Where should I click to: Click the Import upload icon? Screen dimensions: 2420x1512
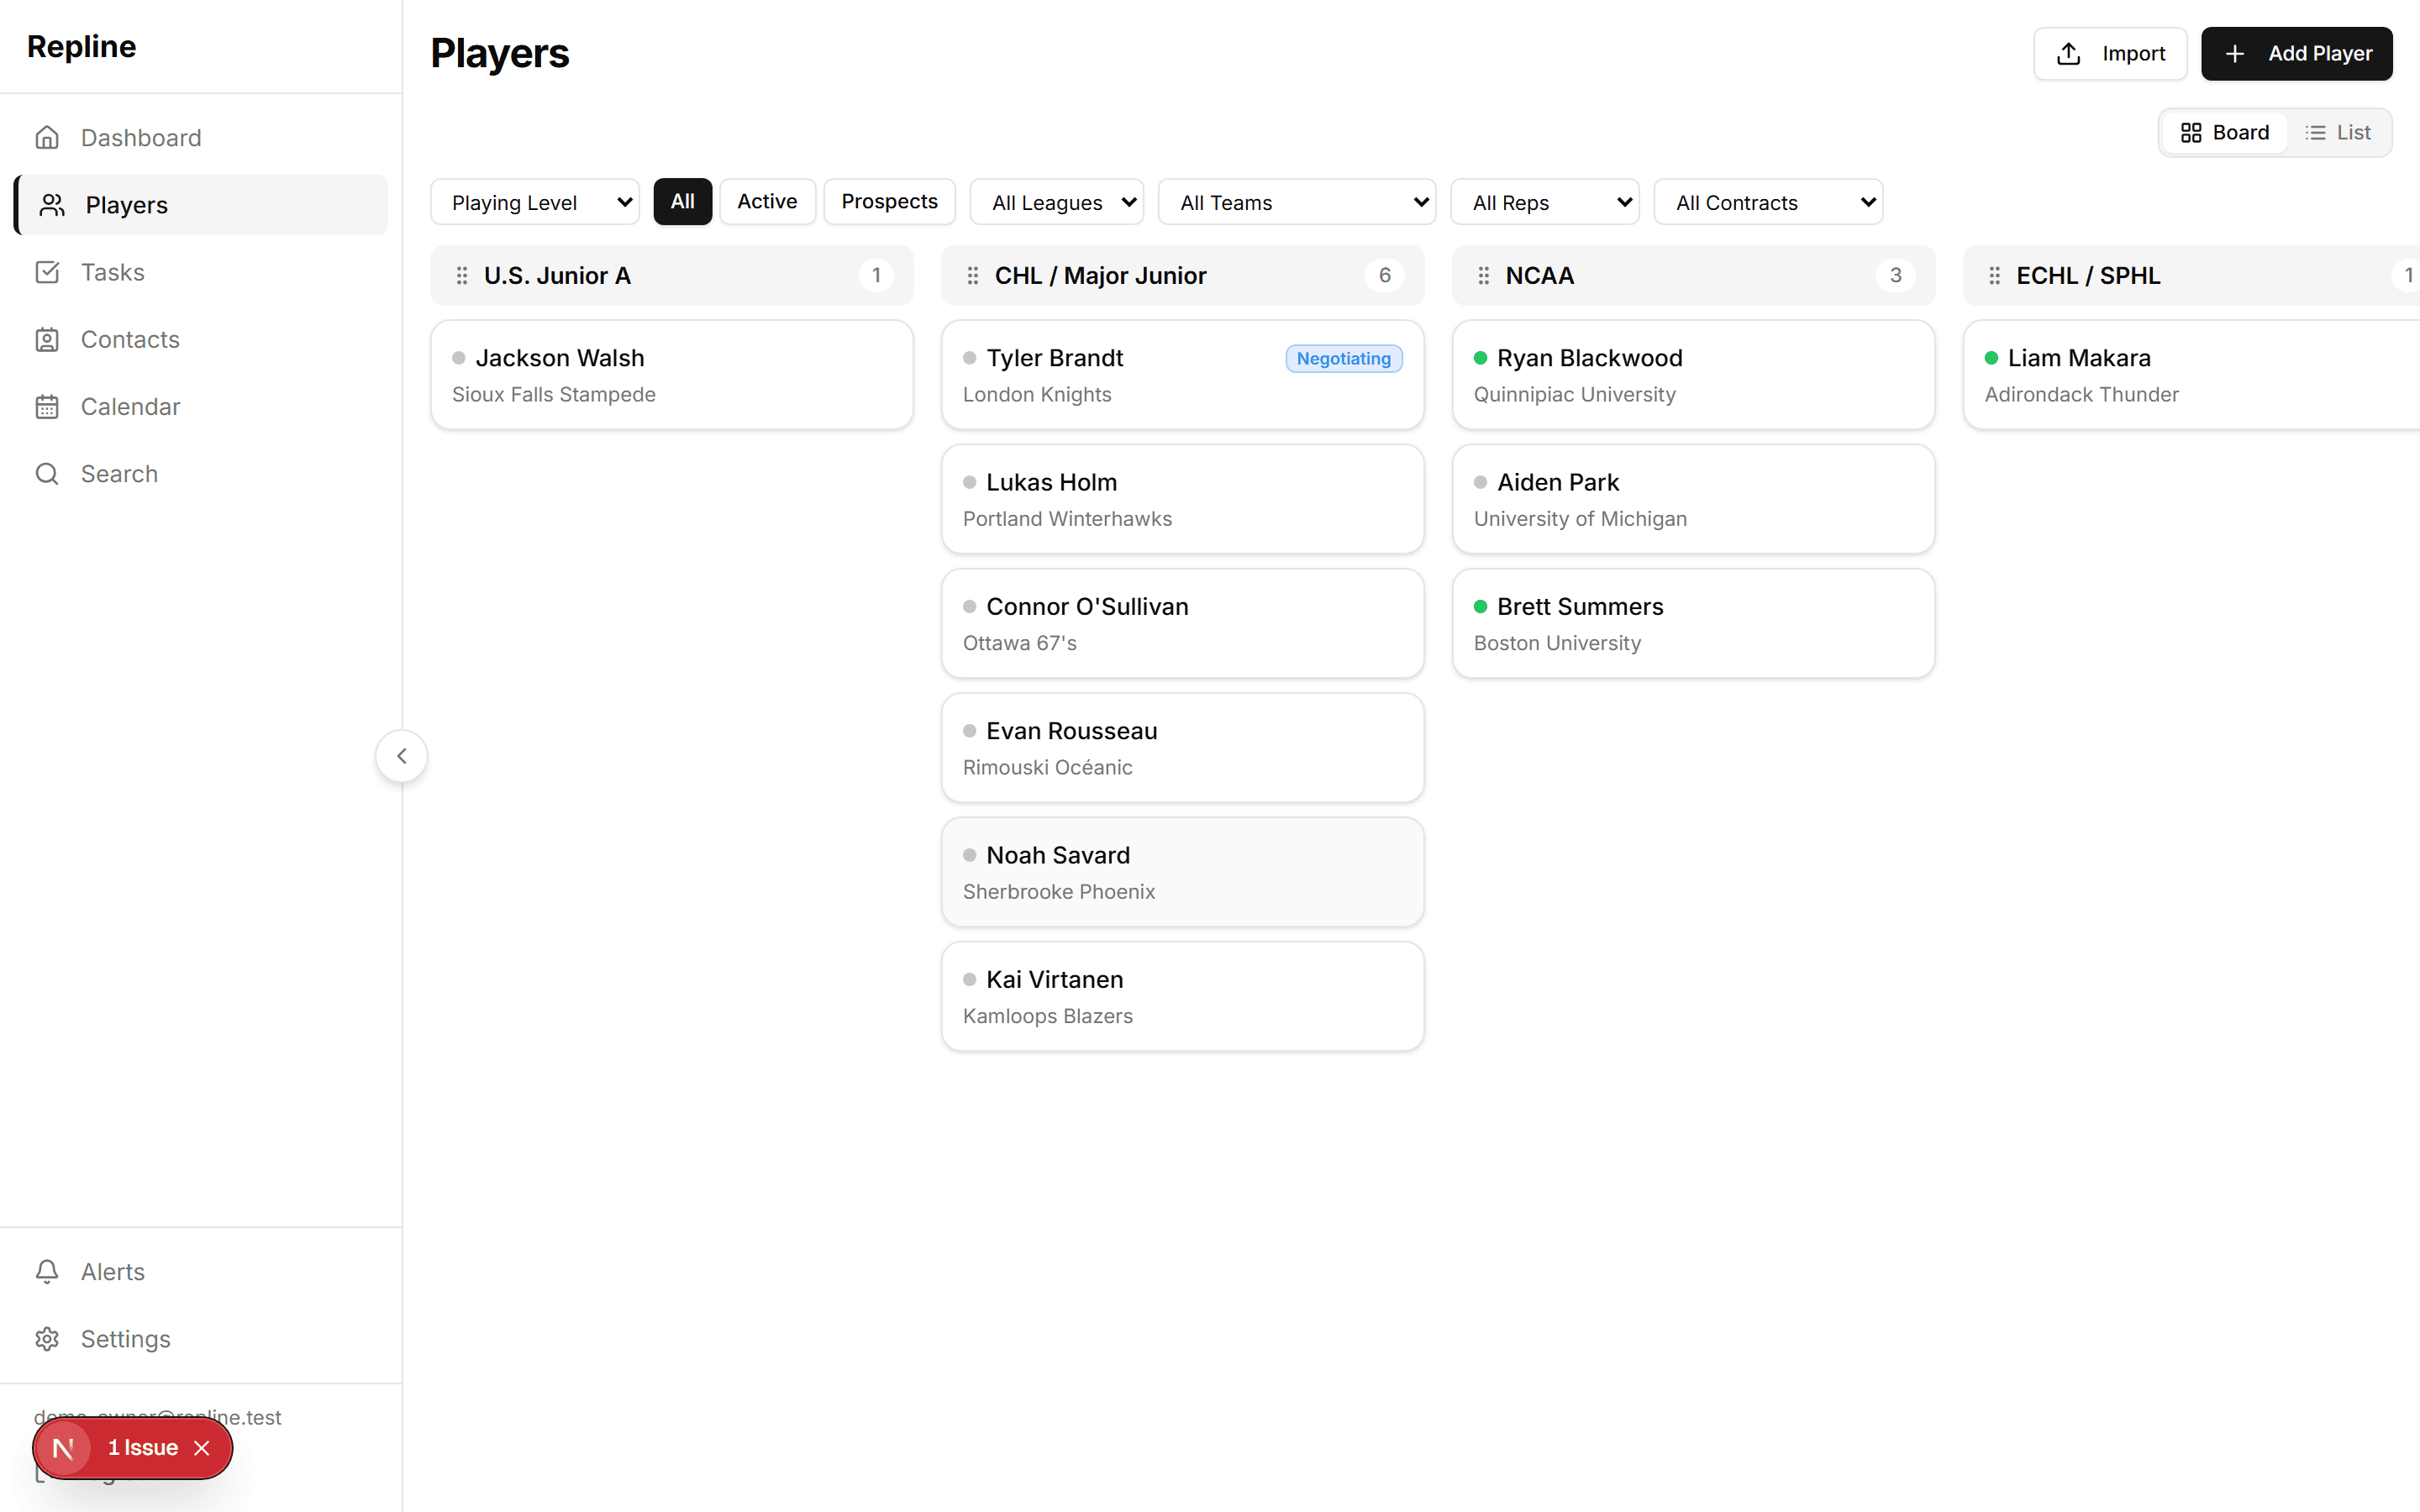2068,53
